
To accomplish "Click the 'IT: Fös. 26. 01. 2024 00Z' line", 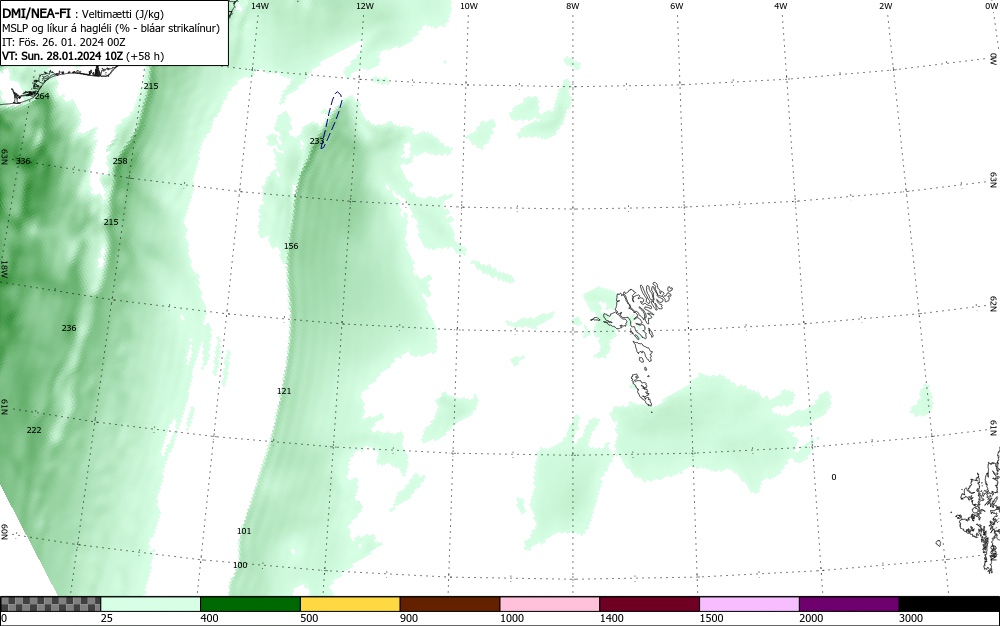I will 64,42.
